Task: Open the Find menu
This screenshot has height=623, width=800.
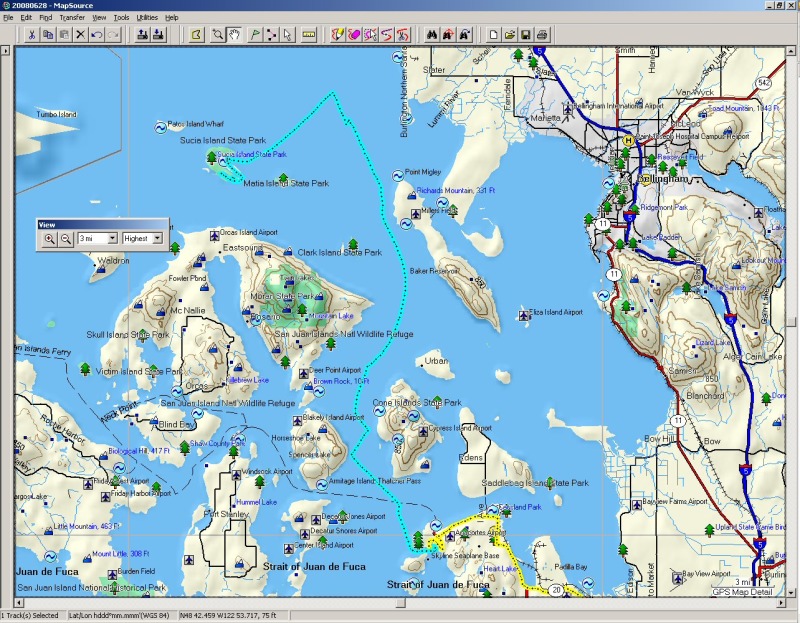Action: [46, 17]
